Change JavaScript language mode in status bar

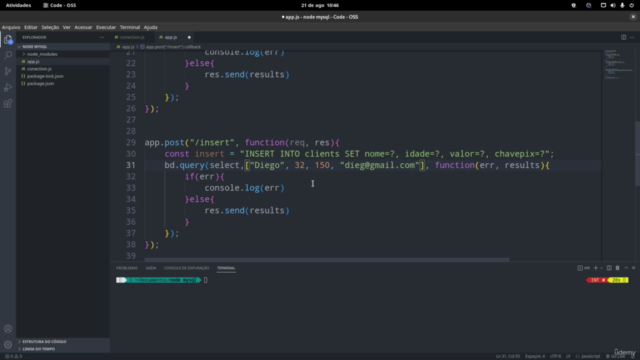pyautogui.click(x=590, y=356)
